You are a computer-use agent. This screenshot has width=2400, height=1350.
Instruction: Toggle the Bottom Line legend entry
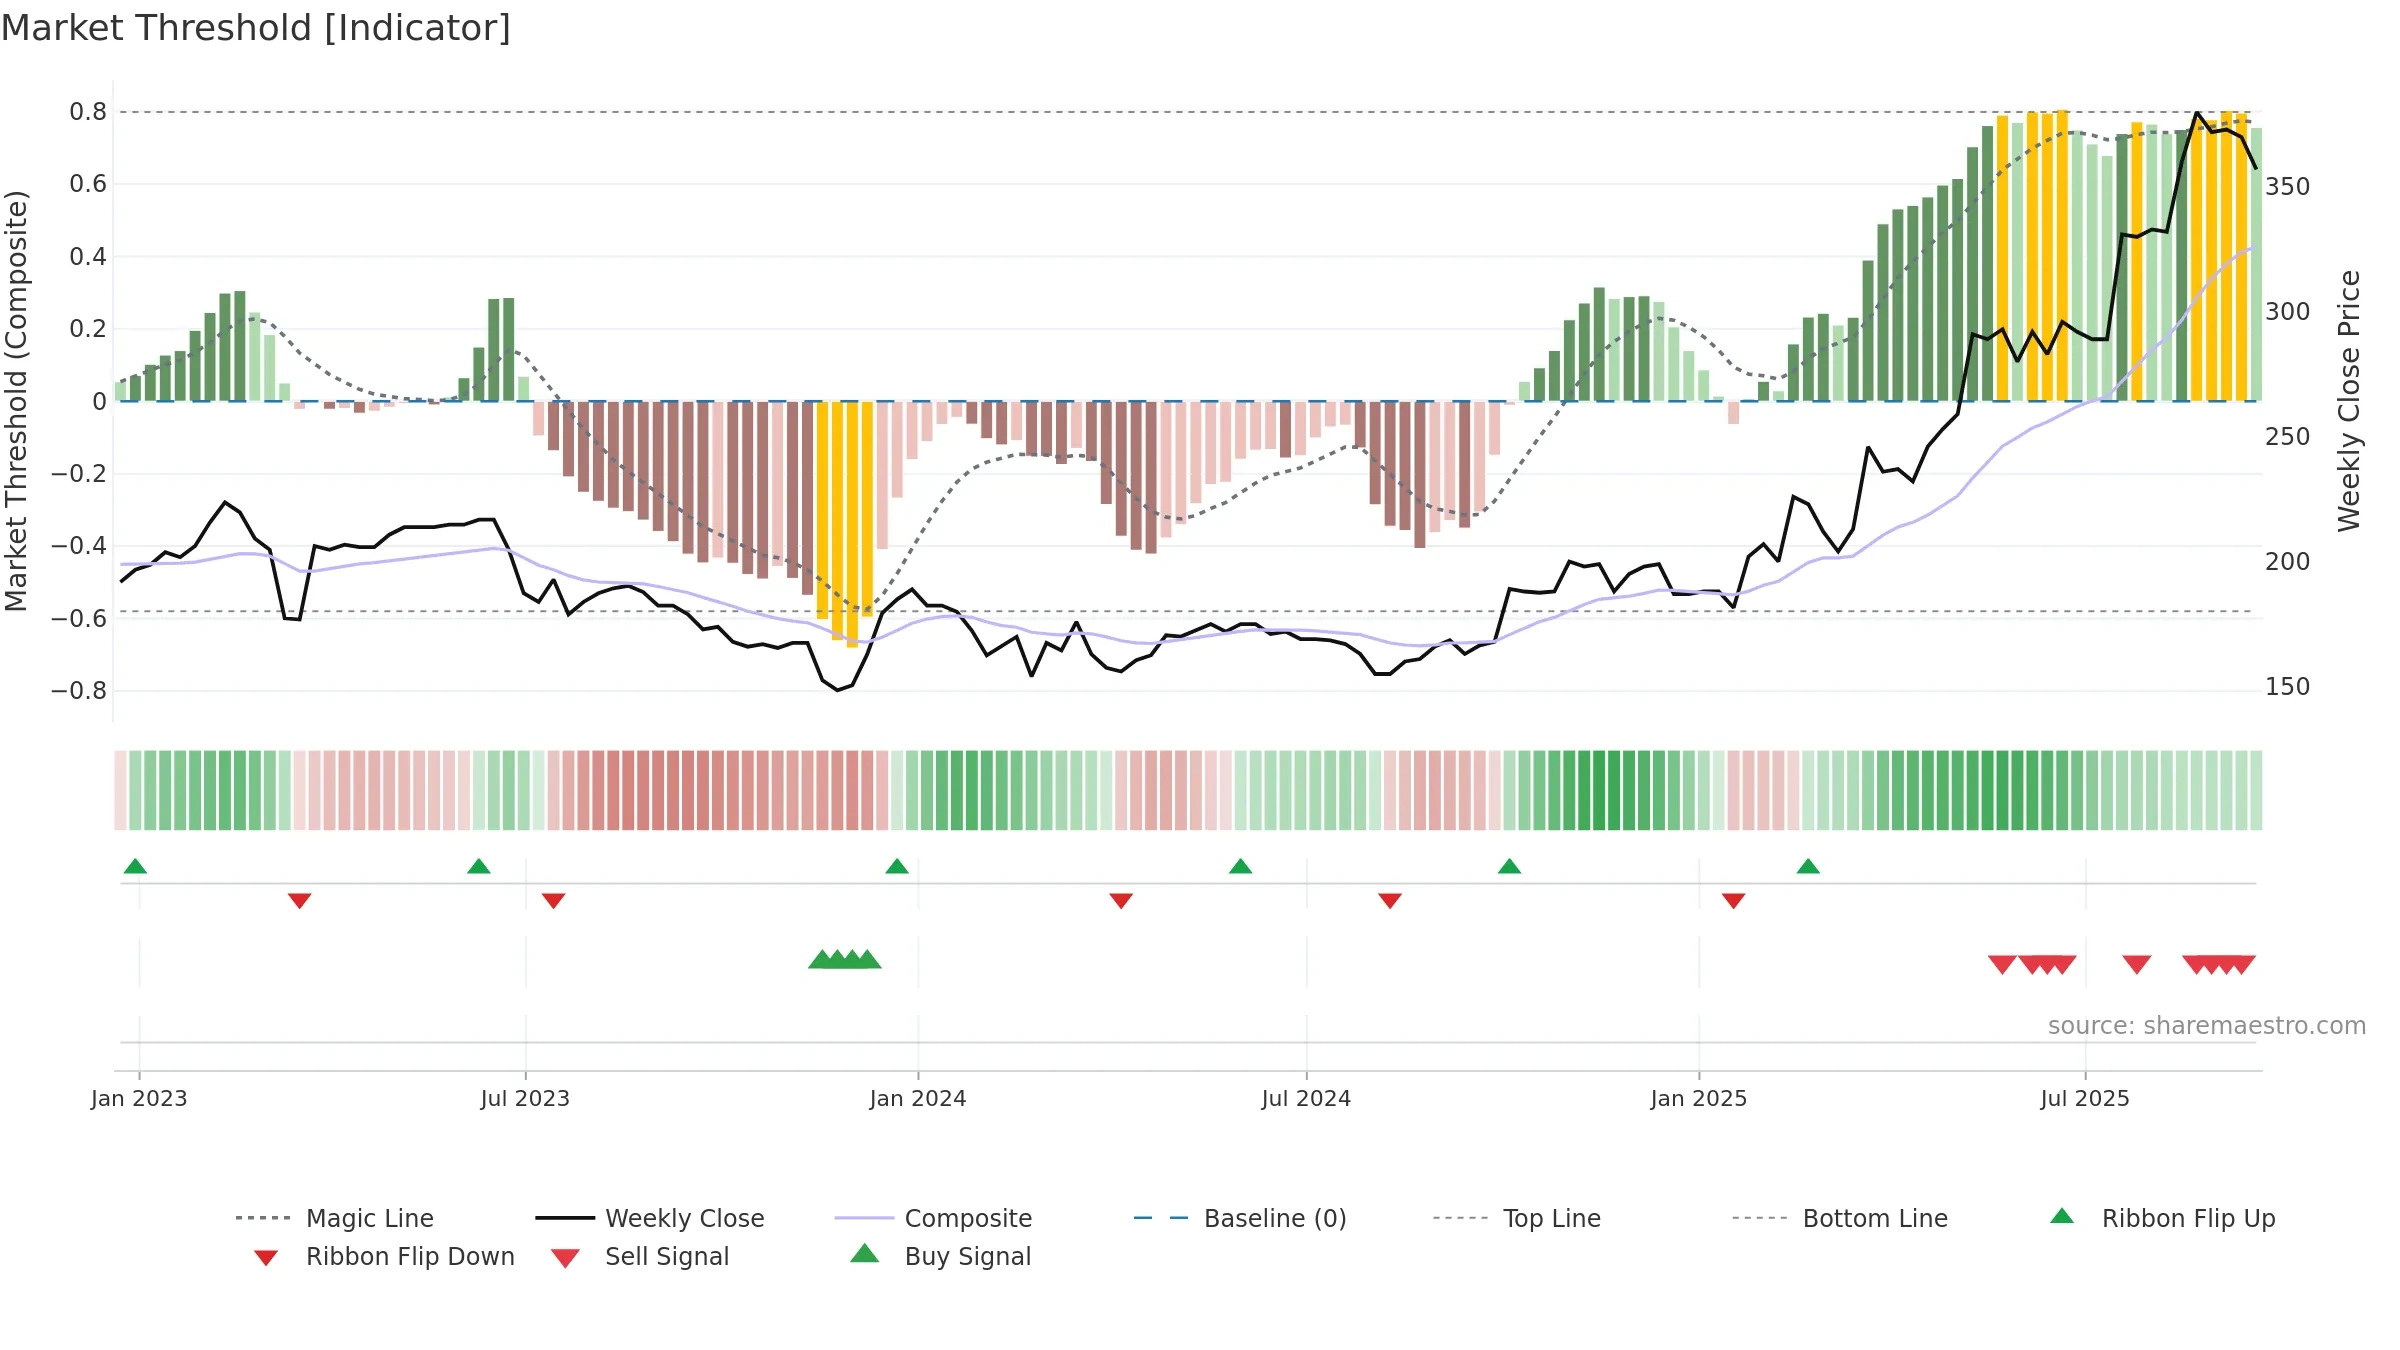tap(1840, 1218)
